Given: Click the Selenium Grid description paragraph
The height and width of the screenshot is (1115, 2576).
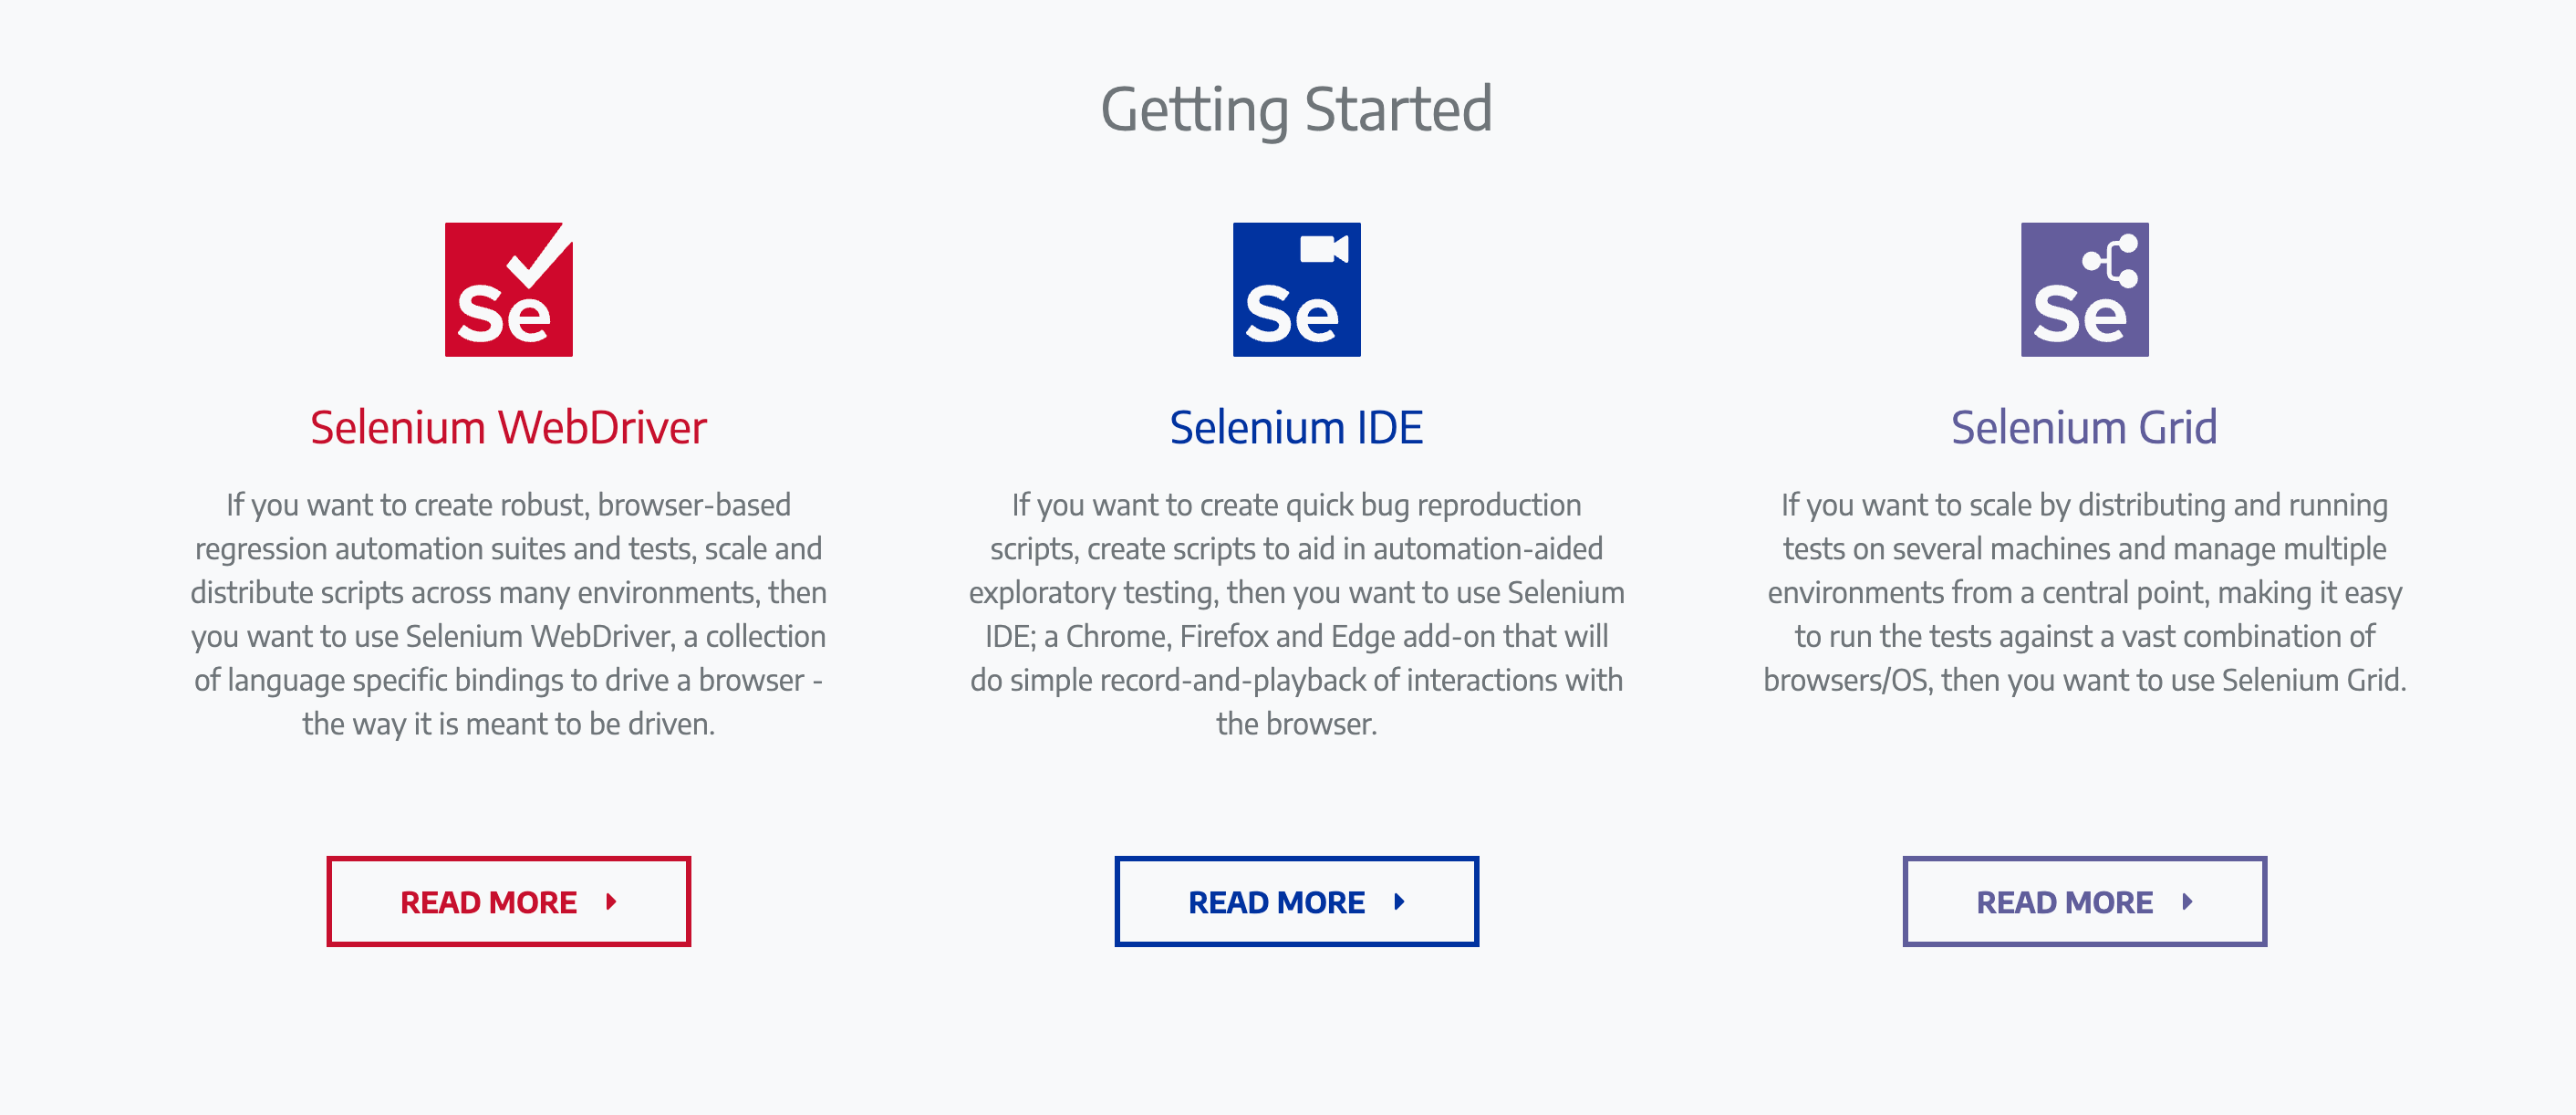Looking at the screenshot, I should point(2084,592).
